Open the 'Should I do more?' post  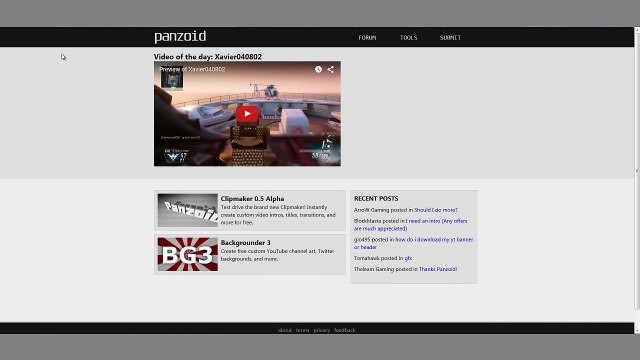coord(436,210)
